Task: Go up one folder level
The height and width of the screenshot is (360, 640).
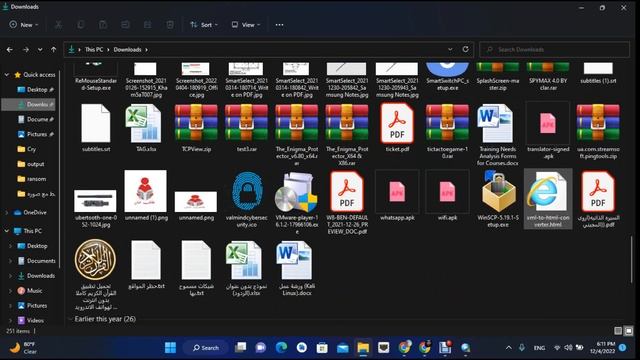Action: [x=53, y=49]
